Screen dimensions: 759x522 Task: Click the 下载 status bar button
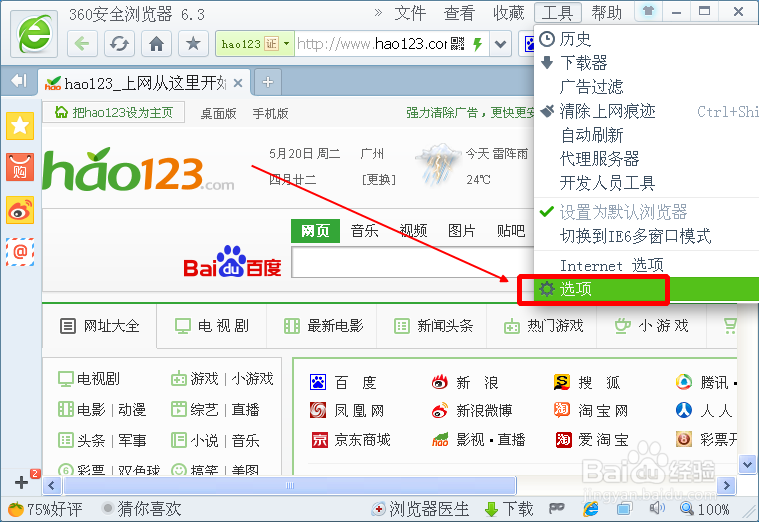(x=509, y=509)
